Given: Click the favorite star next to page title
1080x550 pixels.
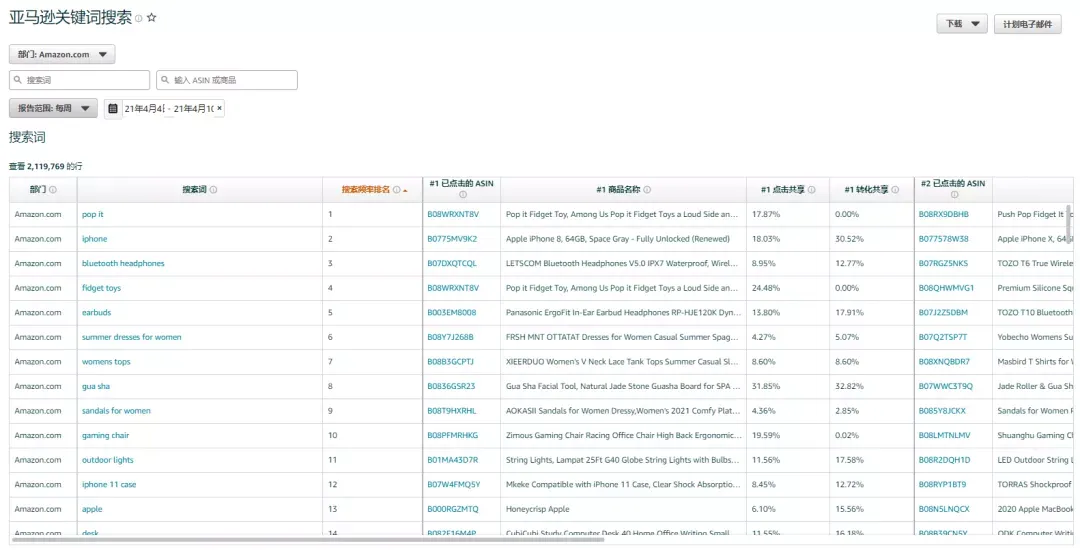Looking at the screenshot, I should (x=152, y=18).
